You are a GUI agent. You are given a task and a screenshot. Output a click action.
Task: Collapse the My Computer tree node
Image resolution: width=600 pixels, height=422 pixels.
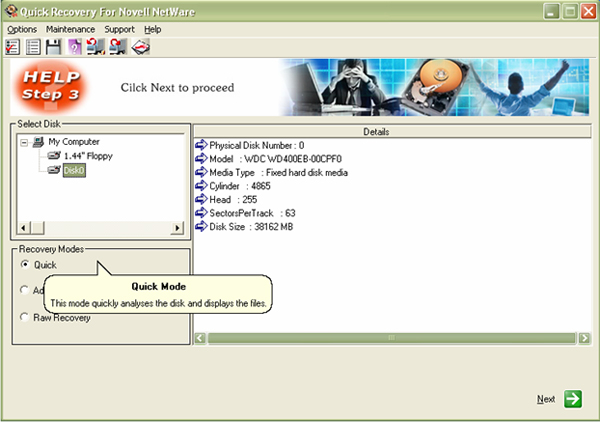pyautogui.click(x=24, y=143)
